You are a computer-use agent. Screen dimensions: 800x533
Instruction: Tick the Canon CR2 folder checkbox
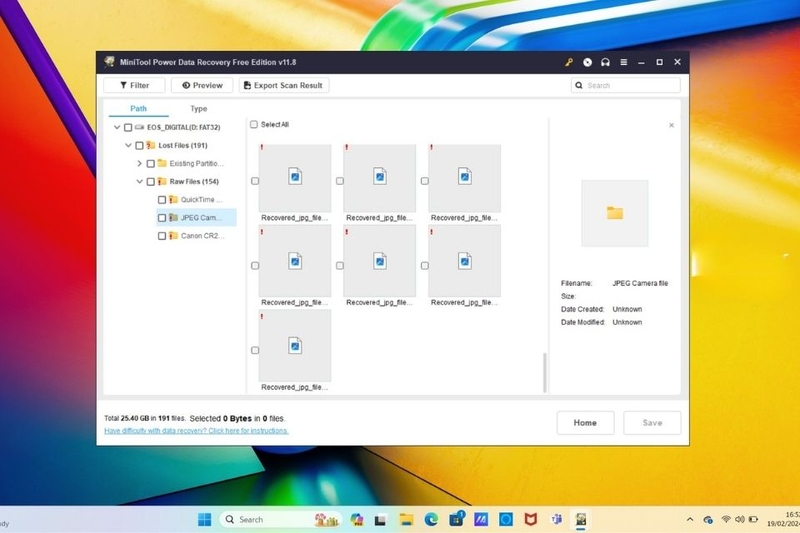click(162, 236)
